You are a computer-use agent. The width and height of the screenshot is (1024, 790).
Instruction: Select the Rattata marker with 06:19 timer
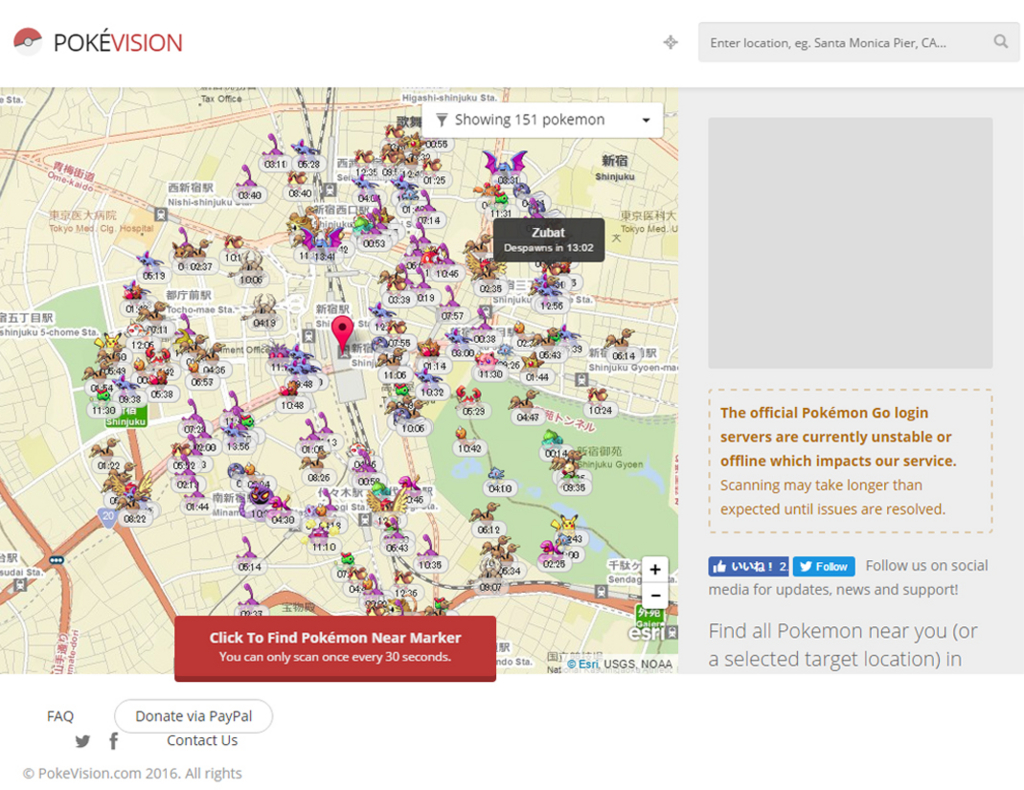(x=152, y=266)
